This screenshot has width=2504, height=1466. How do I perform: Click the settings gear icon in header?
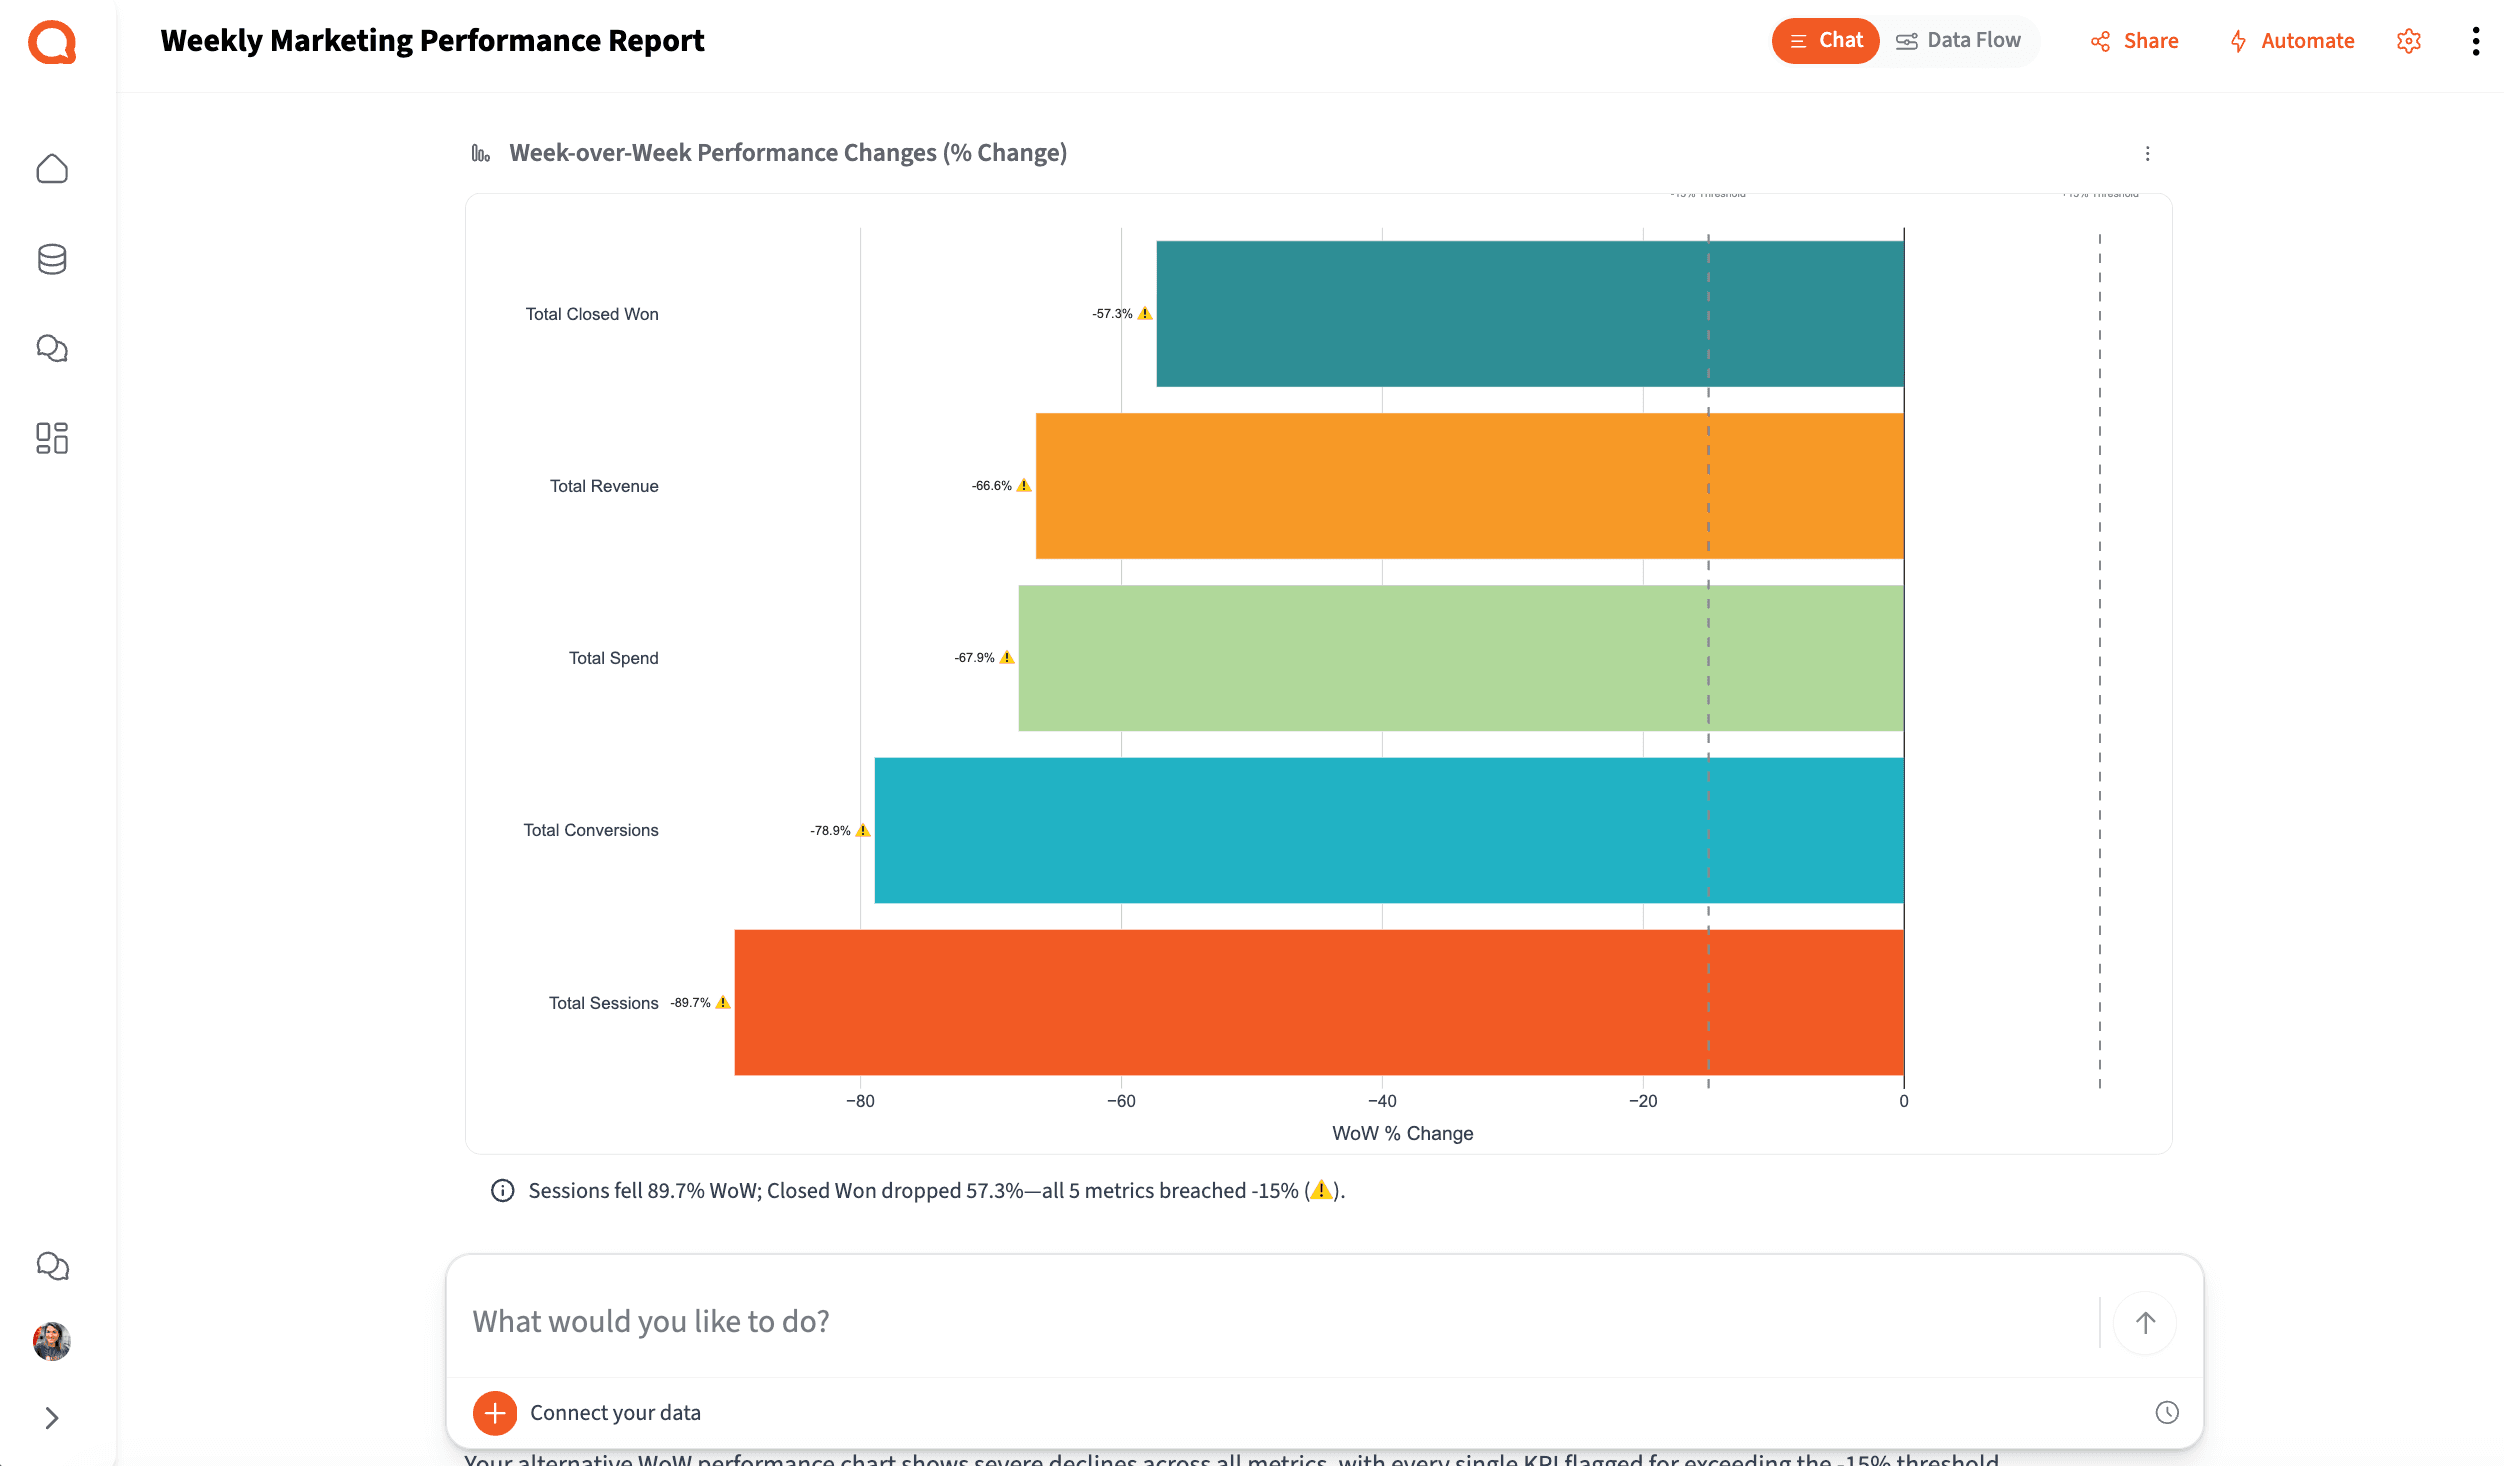[2409, 41]
